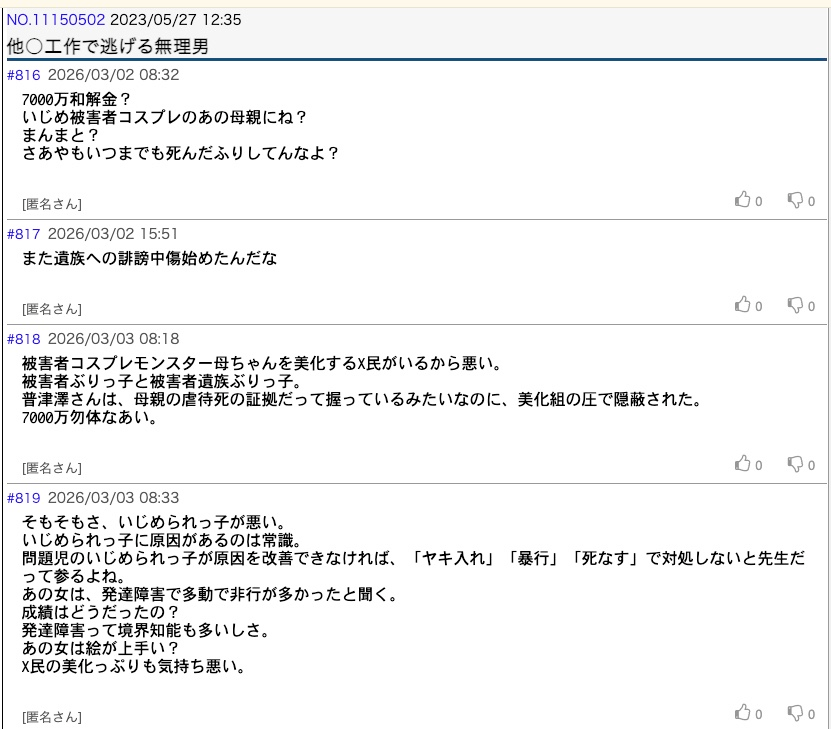Thumbs up post #819

pos(742,713)
